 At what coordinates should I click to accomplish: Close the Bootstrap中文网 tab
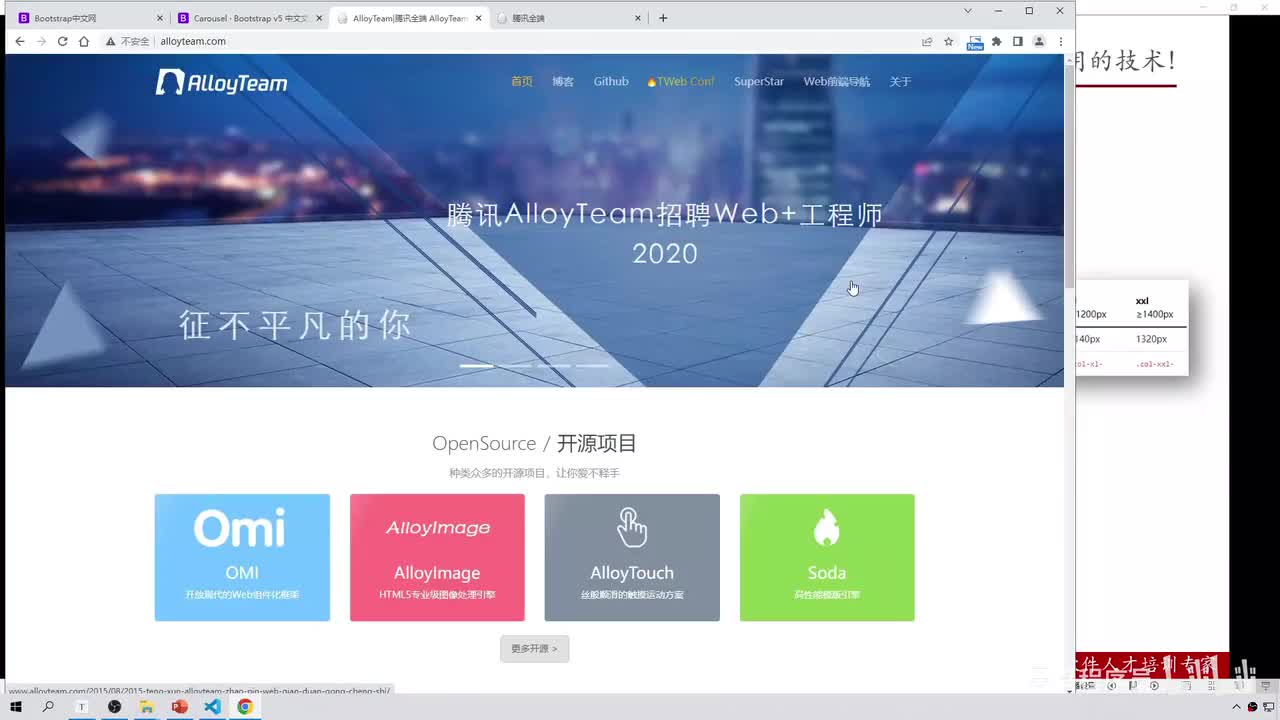tap(160, 18)
